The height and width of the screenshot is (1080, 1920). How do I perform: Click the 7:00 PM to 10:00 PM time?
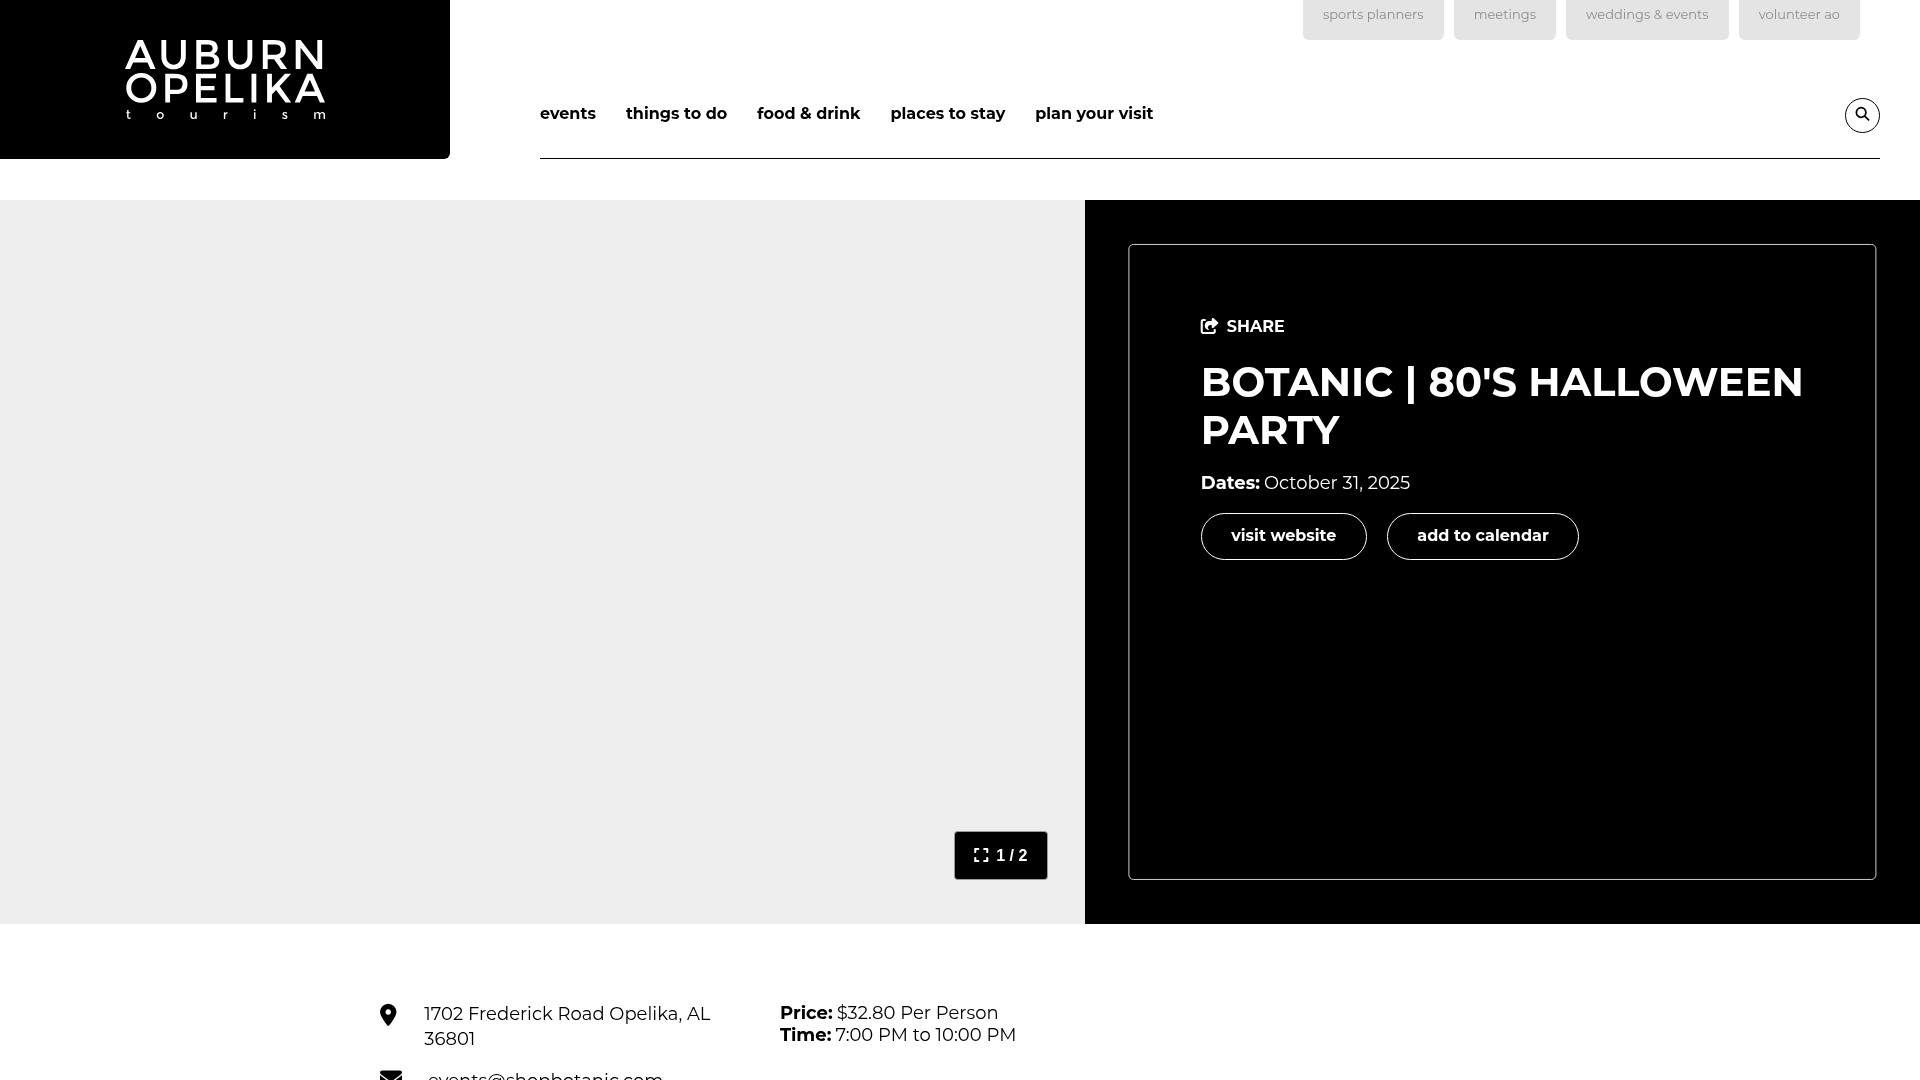(x=926, y=1035)
